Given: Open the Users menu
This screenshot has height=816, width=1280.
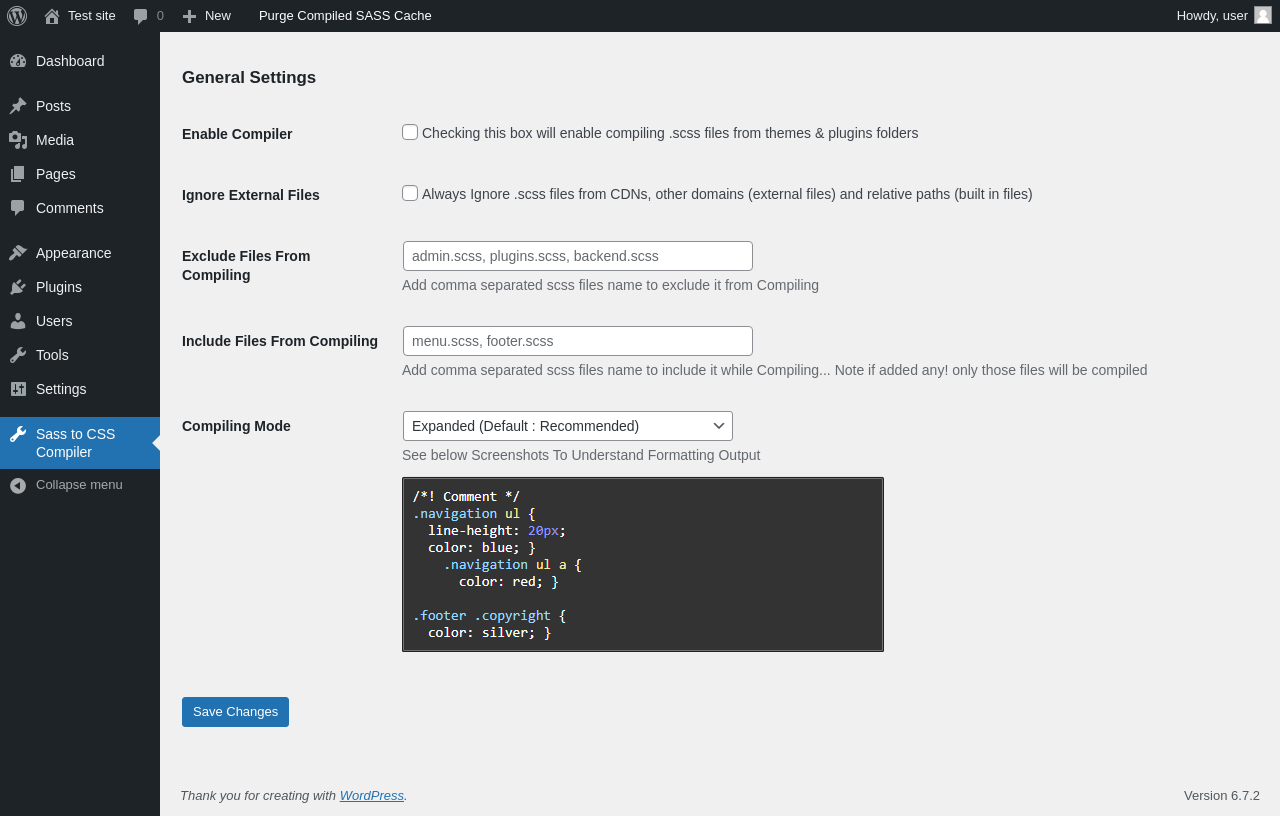Looking at the screenshot, I should pos(80,321).
